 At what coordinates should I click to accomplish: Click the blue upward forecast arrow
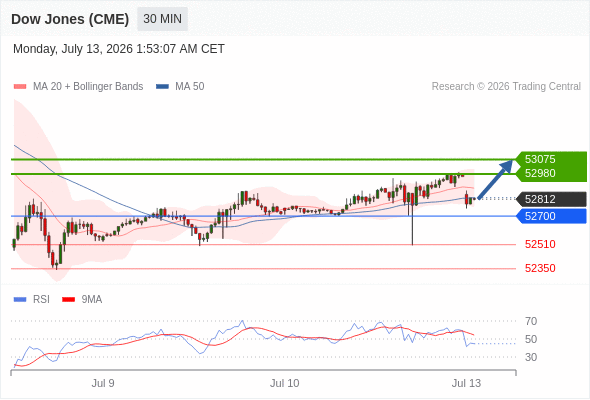495,179
